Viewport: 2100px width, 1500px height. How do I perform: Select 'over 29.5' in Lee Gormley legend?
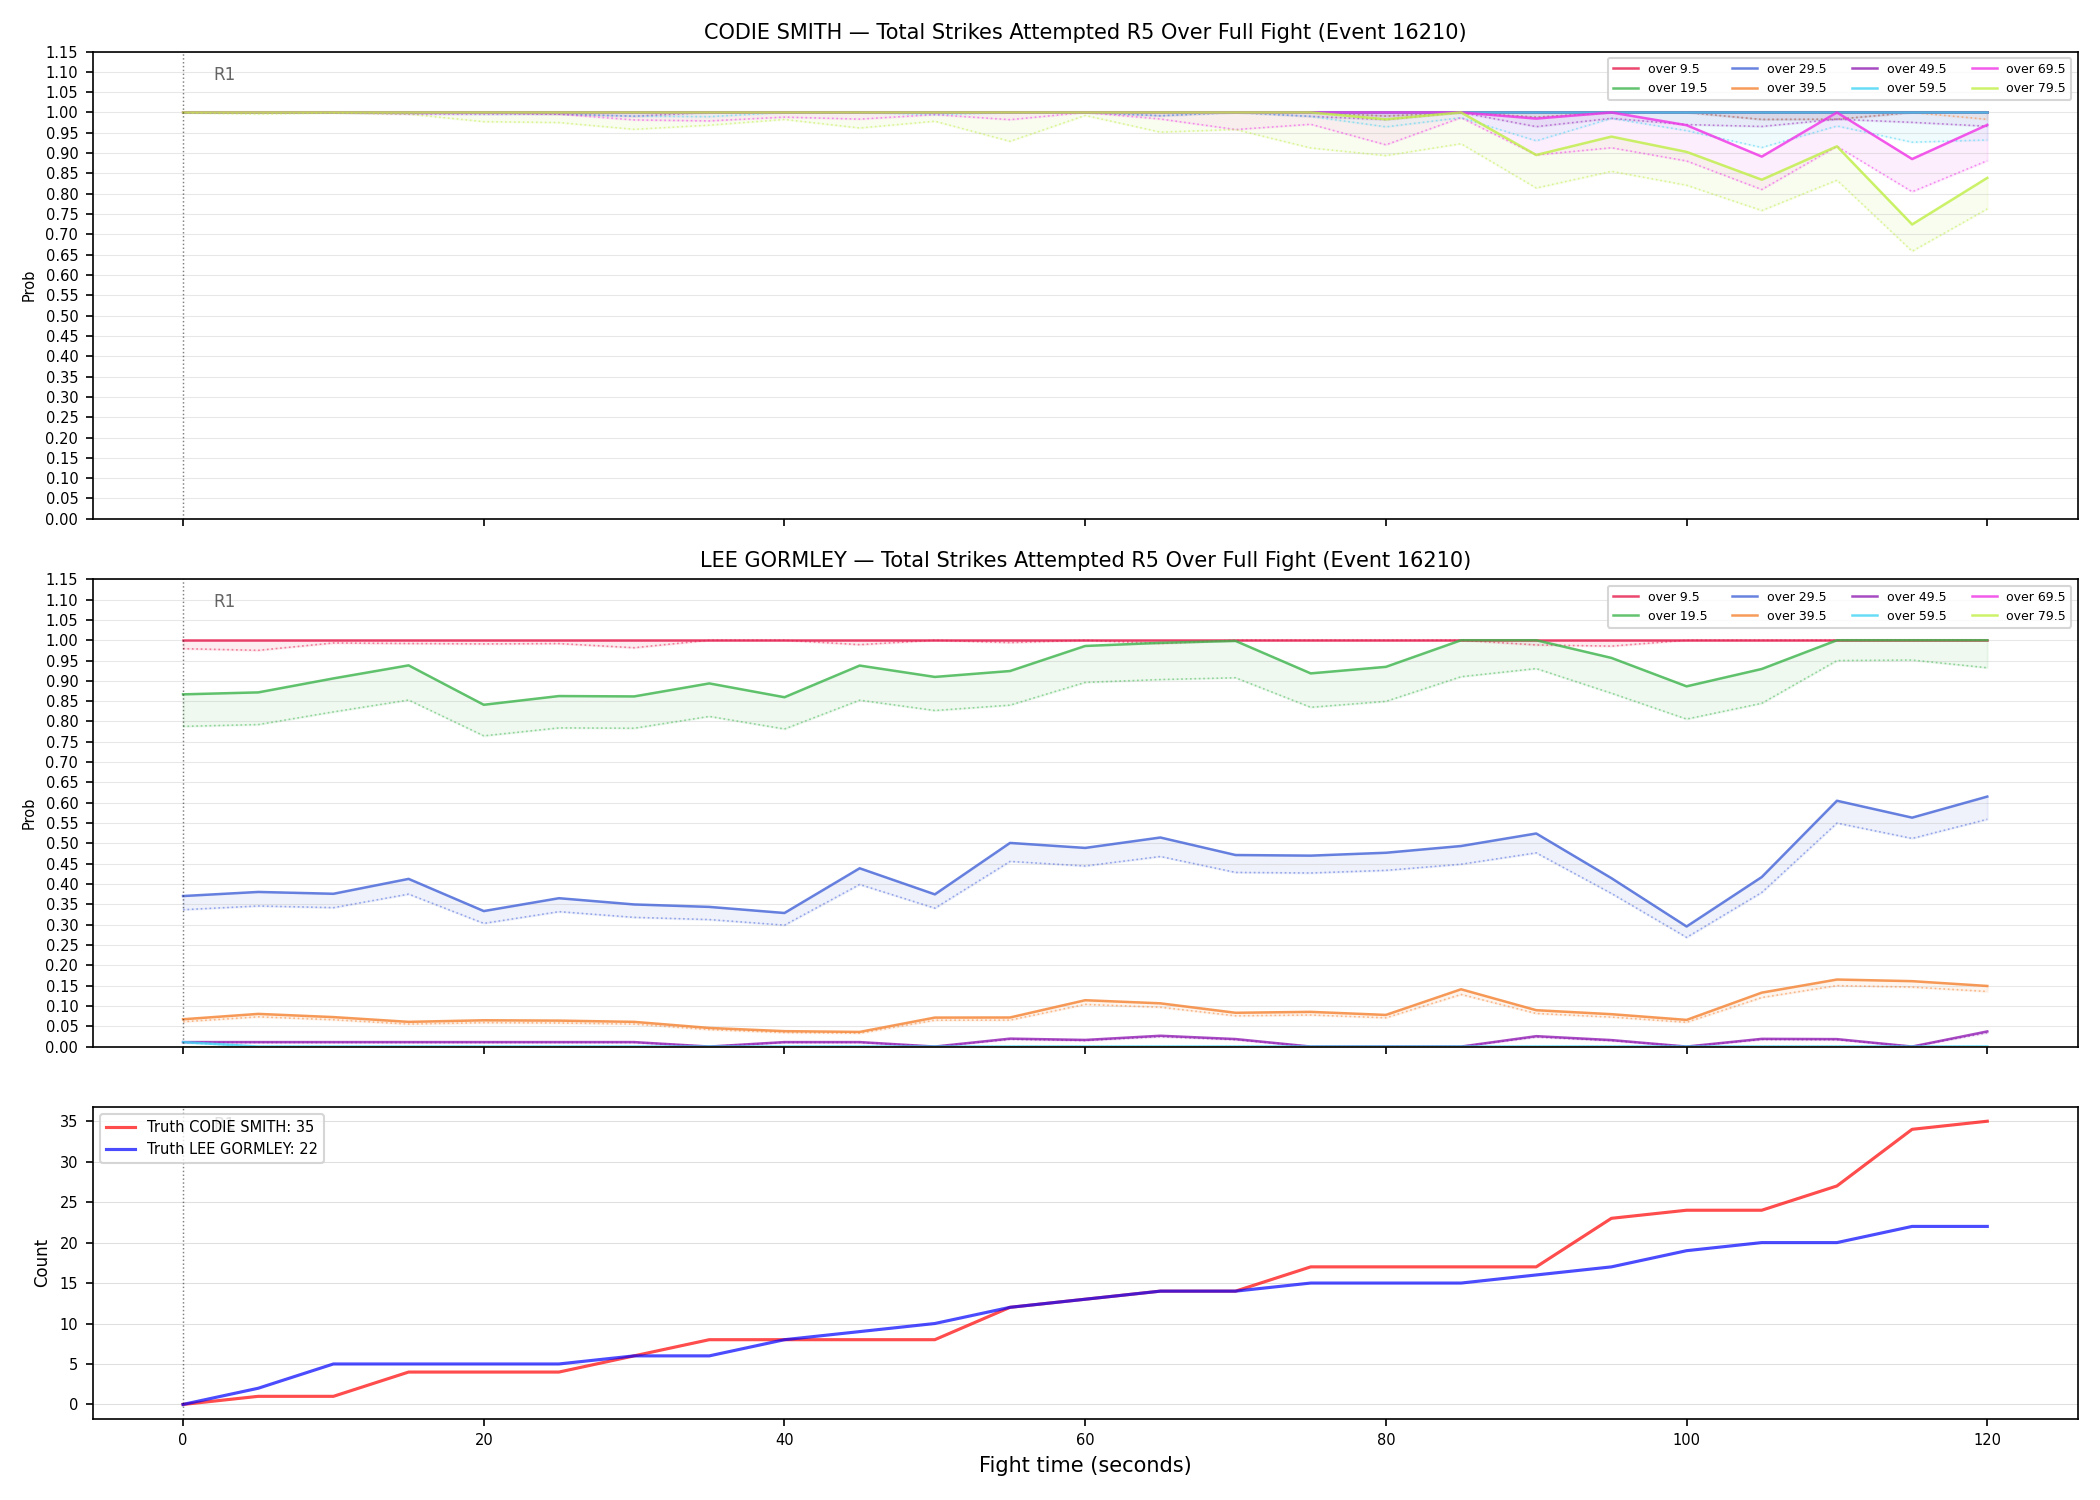point(1778,597)
